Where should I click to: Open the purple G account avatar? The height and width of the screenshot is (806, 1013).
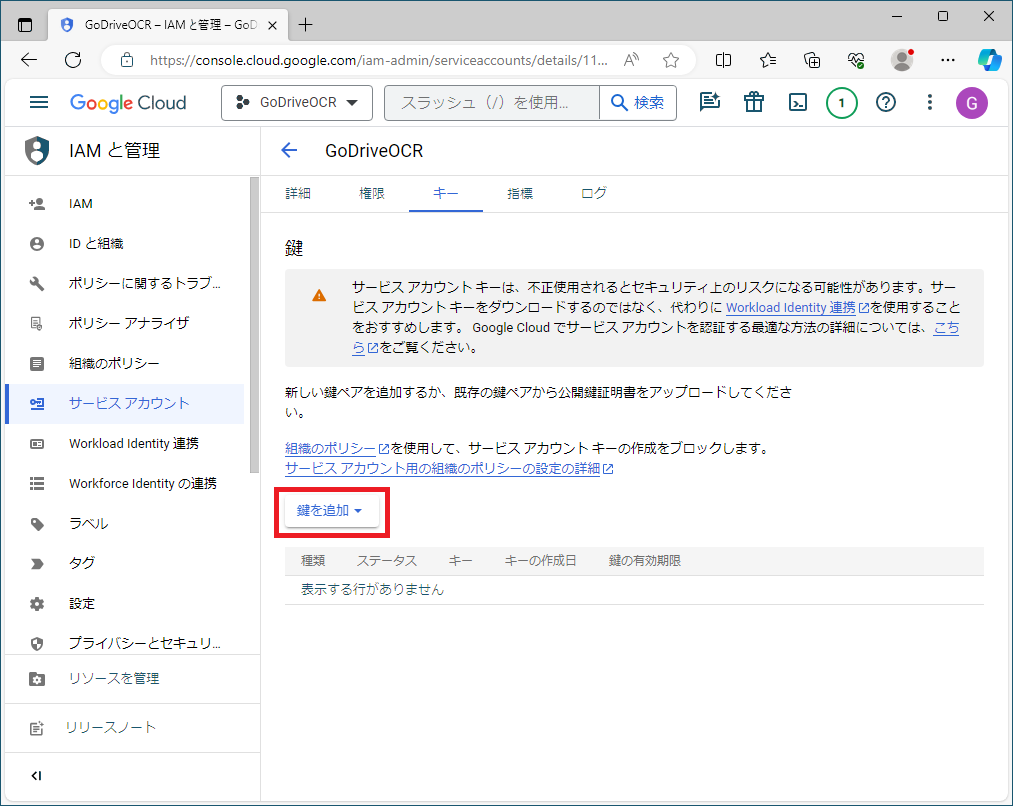coord(972,103)
